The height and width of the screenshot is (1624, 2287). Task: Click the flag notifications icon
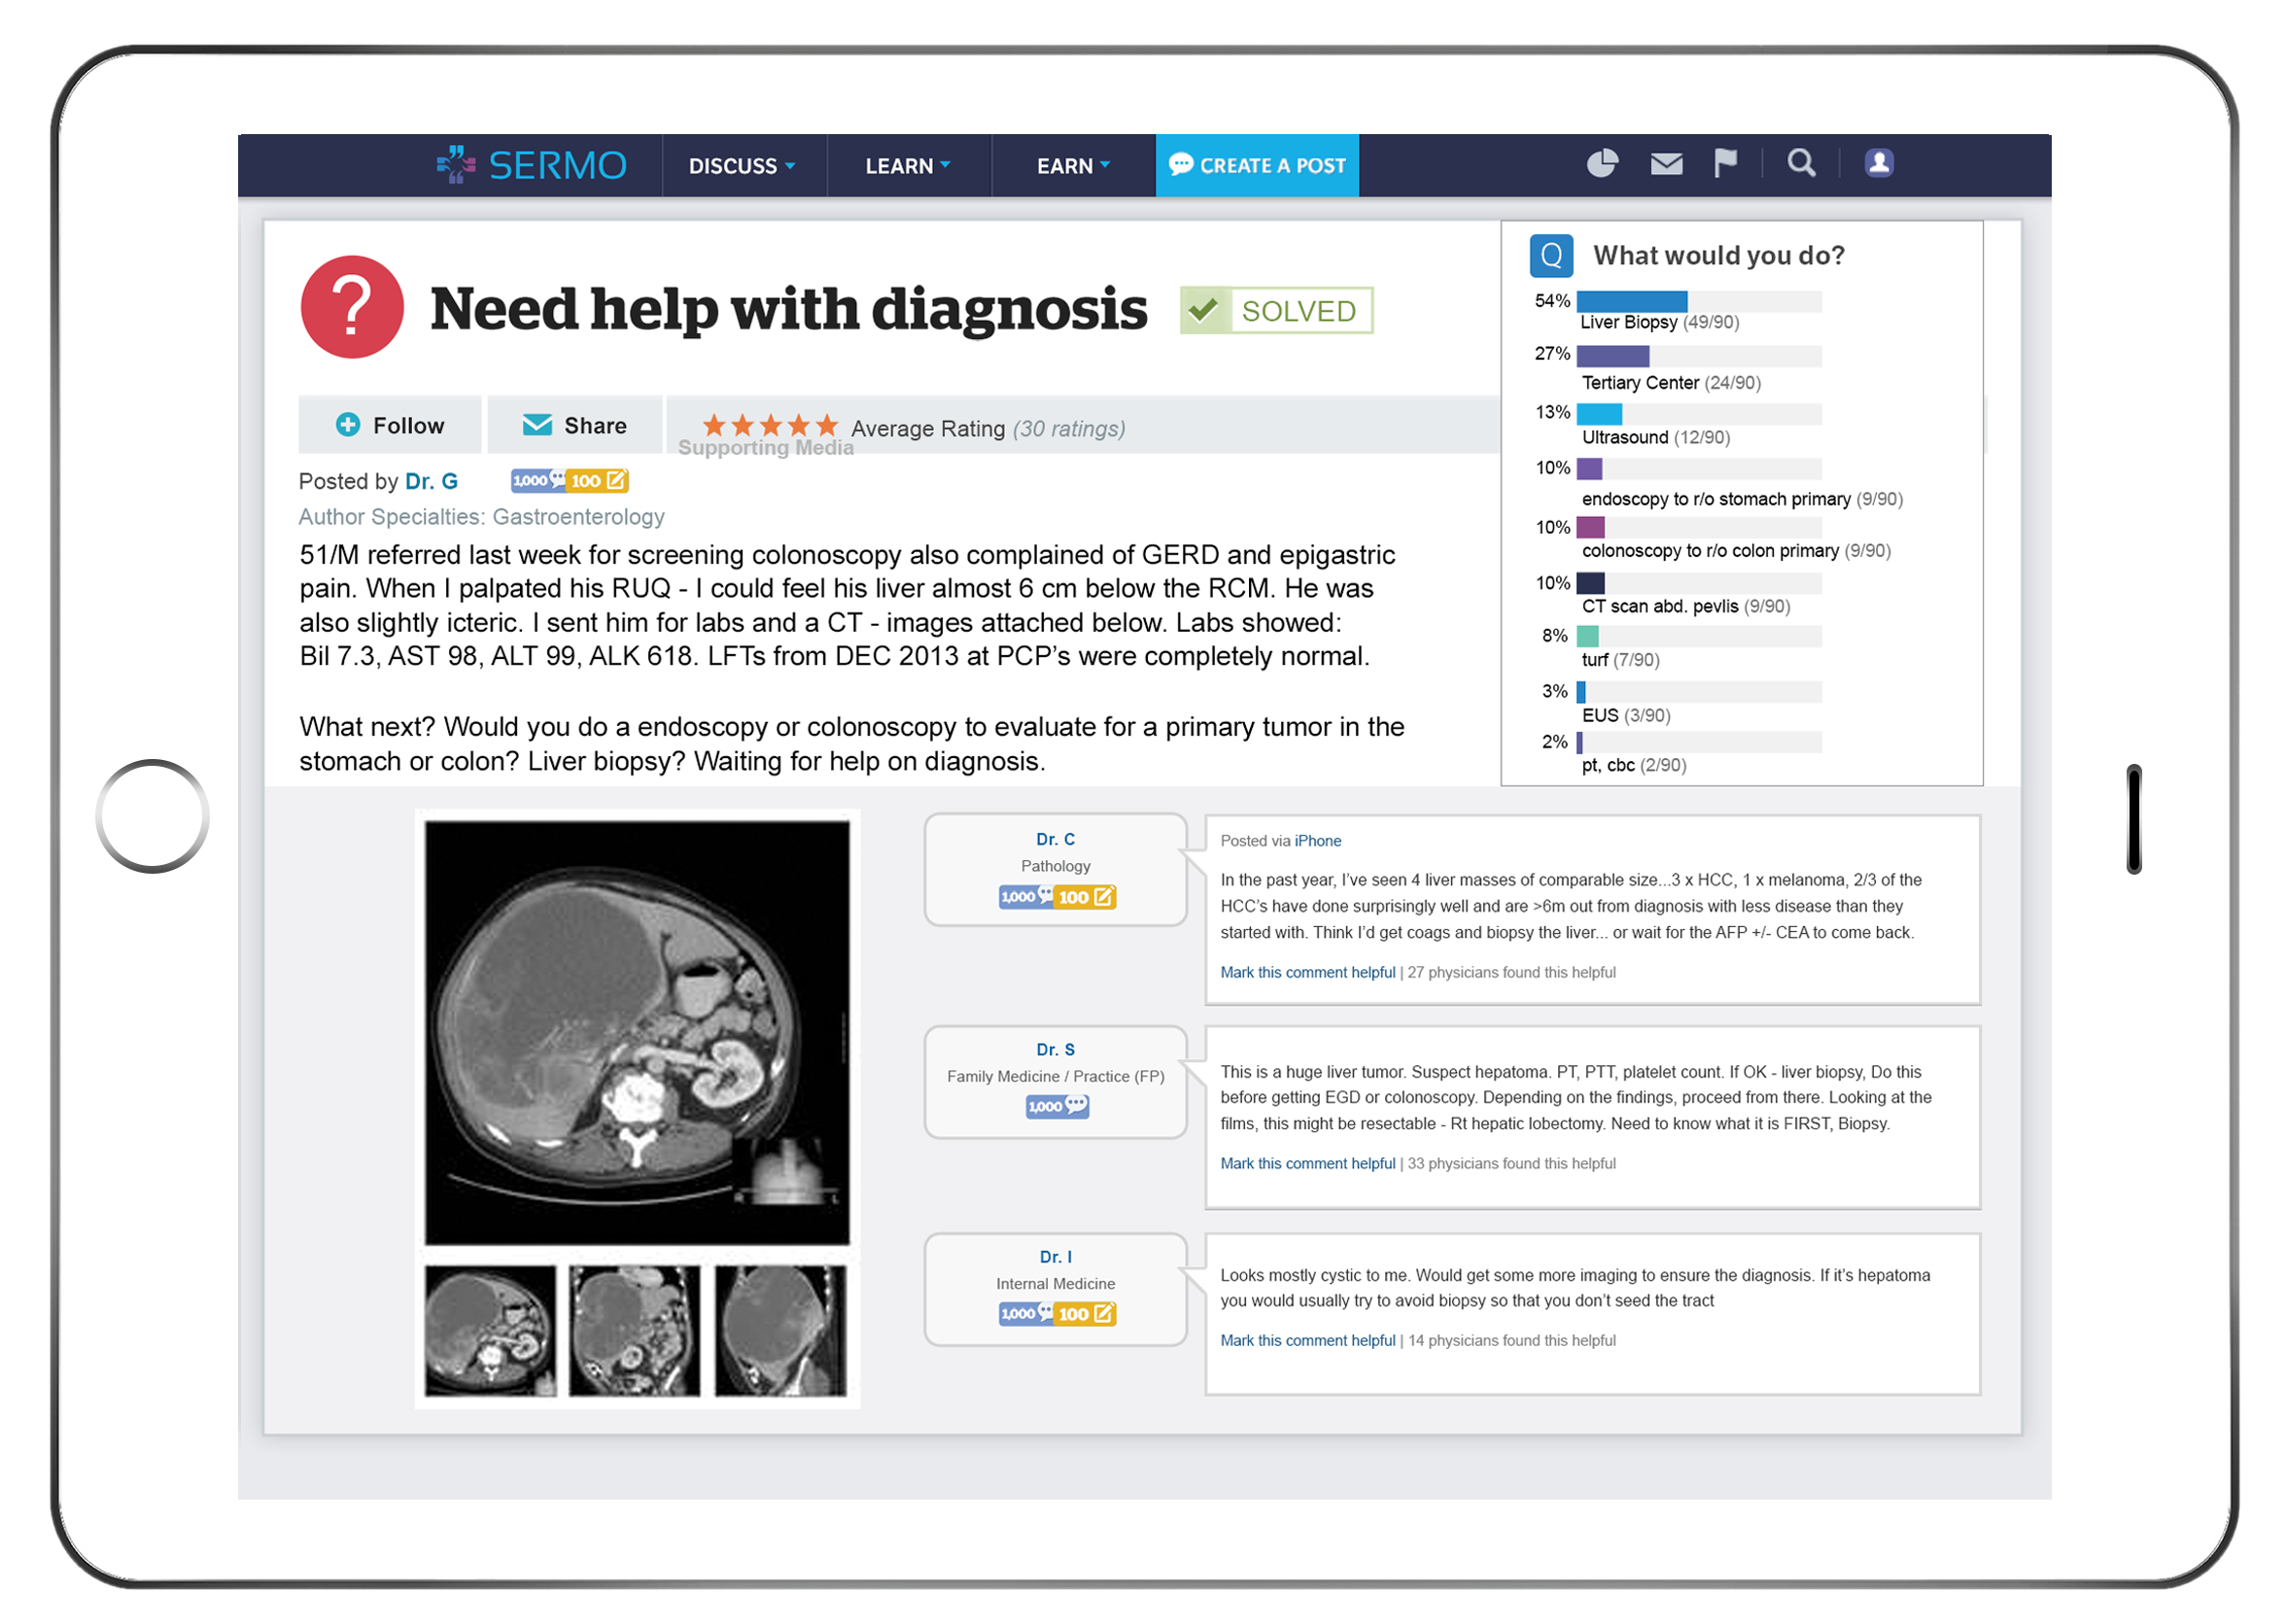1725,162
